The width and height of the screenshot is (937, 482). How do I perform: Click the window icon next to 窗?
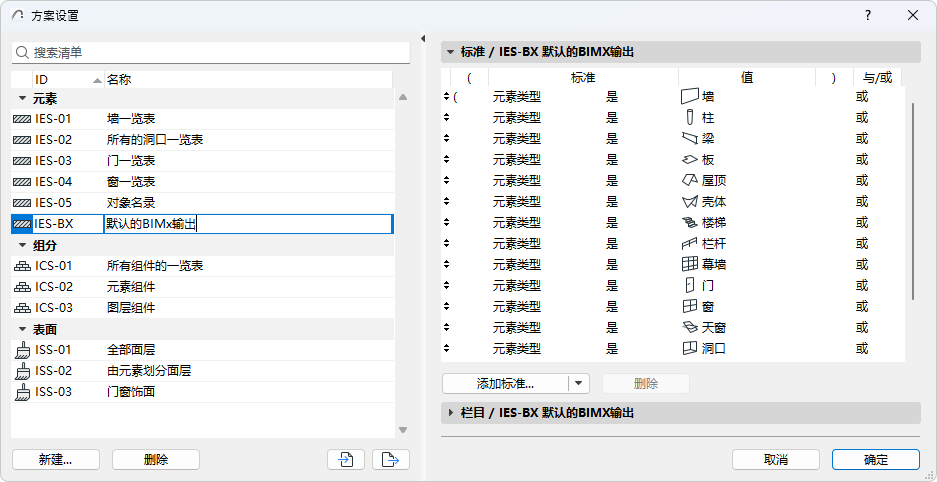pyautogui.click(x=690, y=306)
